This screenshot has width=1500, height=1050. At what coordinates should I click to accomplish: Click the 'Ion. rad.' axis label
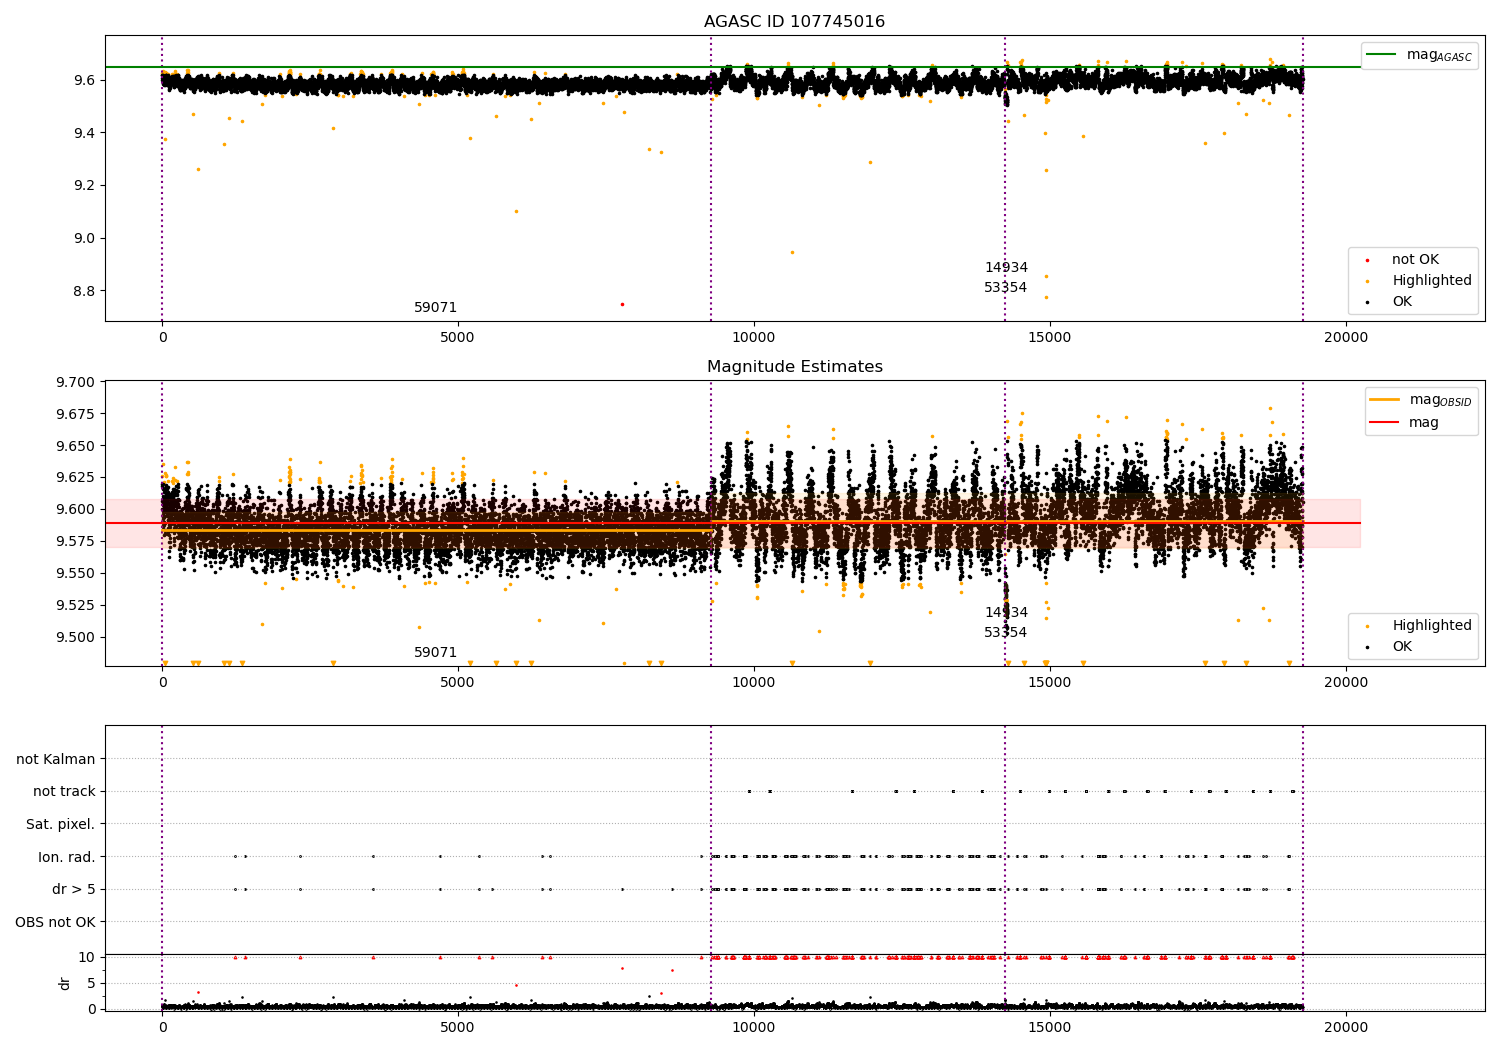67,857
